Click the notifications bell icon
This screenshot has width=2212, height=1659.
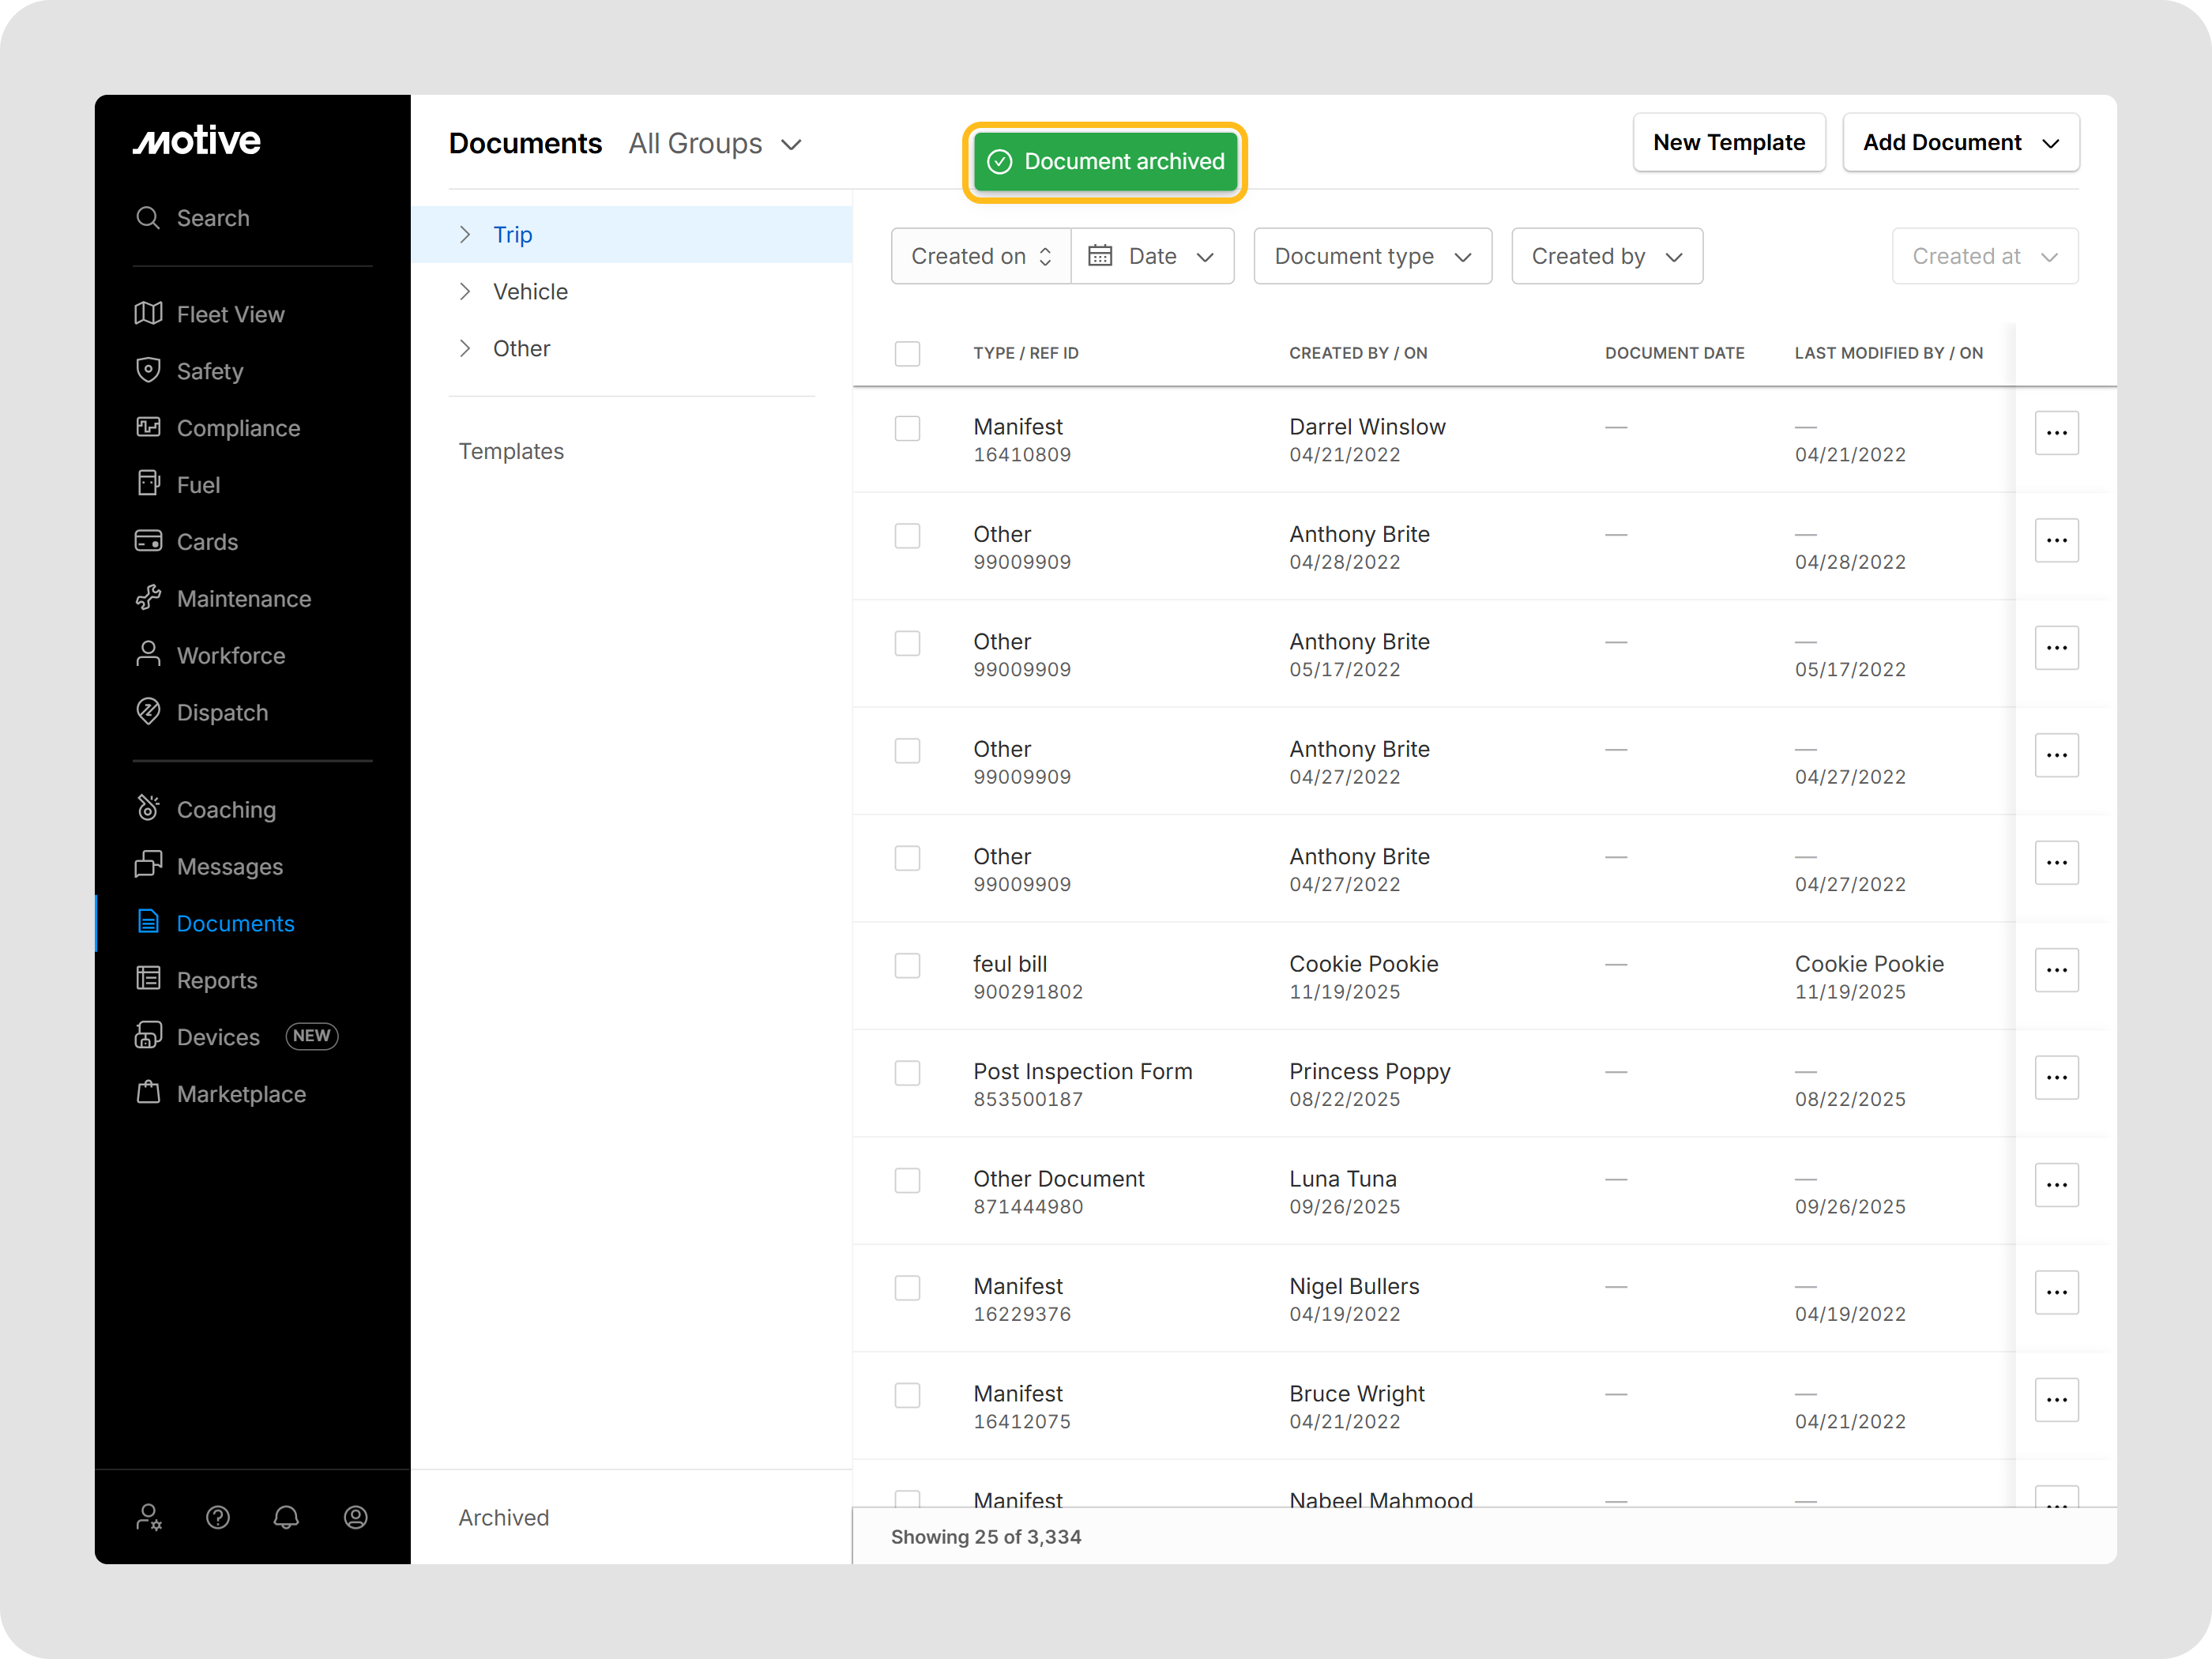[x=286, y=1517]
